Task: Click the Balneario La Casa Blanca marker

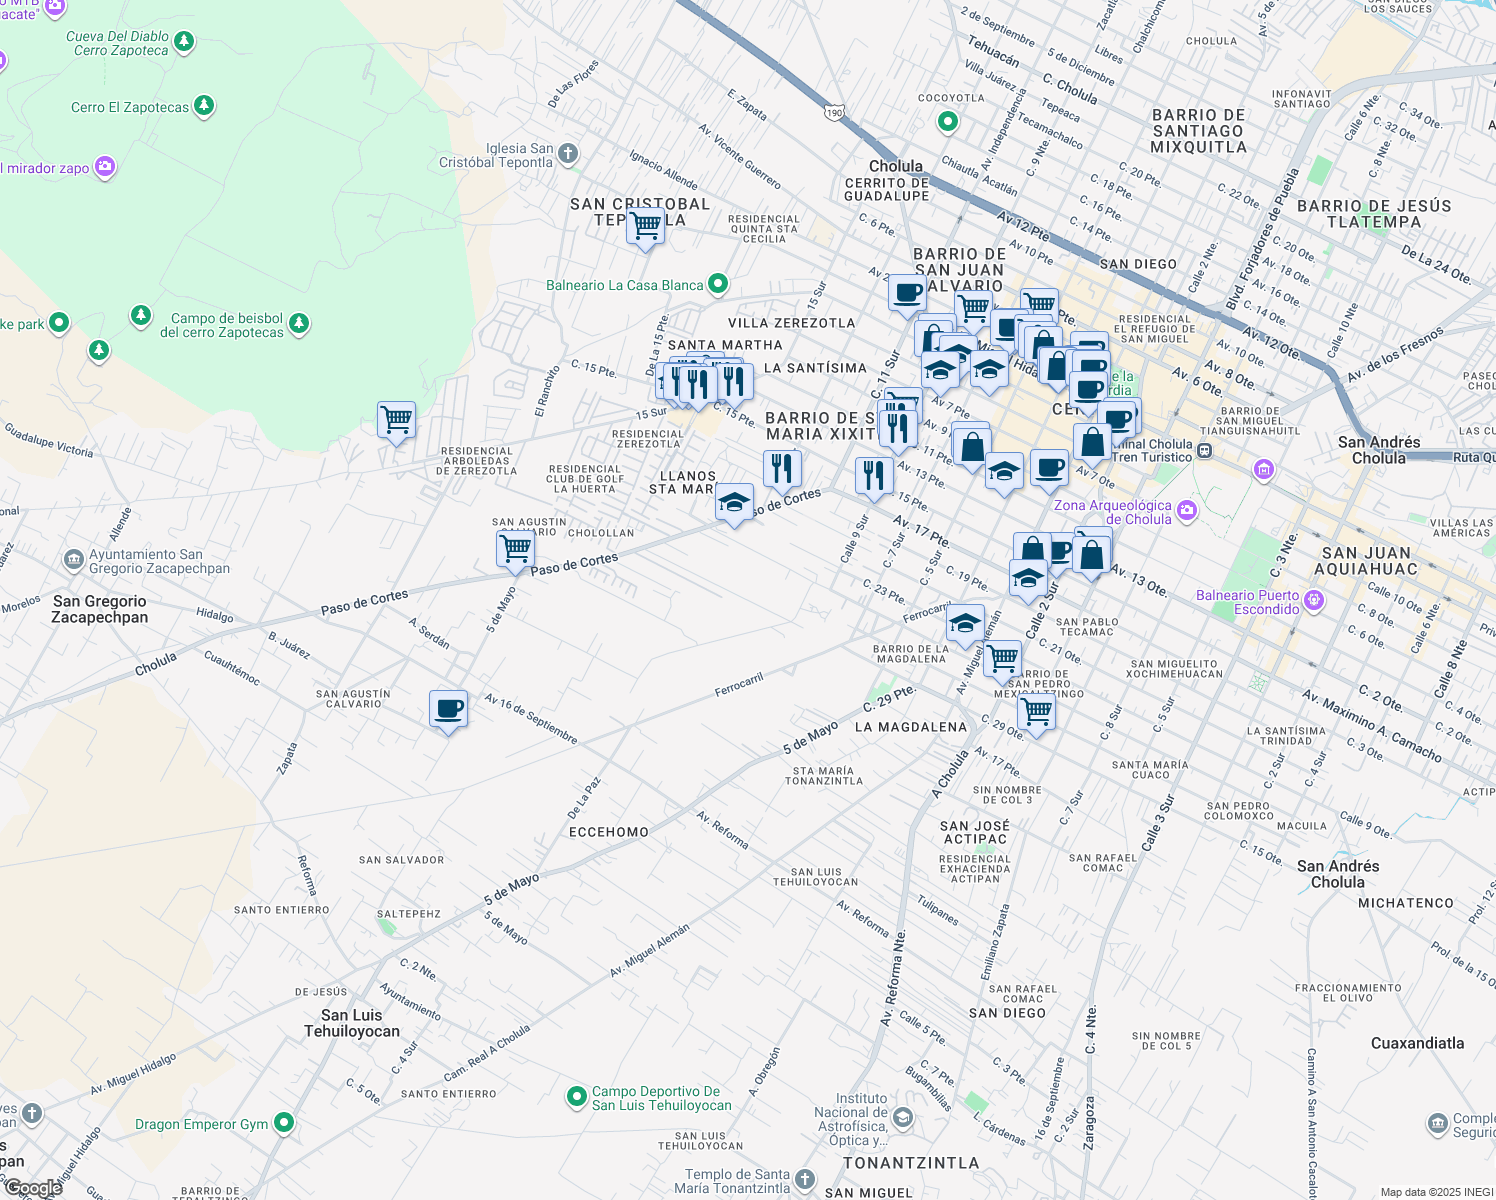Action: [717, 283]
